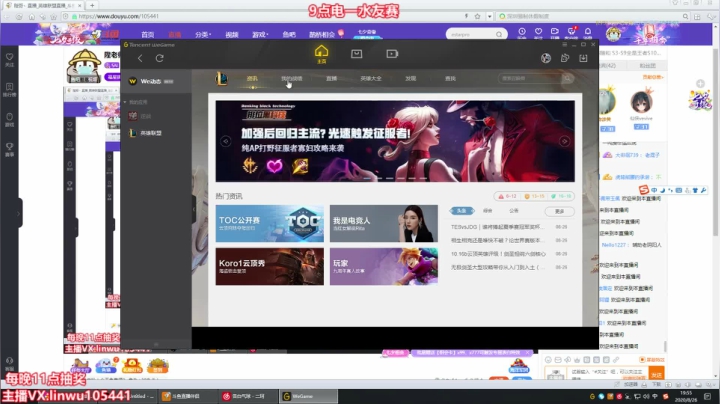Open 我是电竞人 card
720x404 pixels.
[384, 224]
